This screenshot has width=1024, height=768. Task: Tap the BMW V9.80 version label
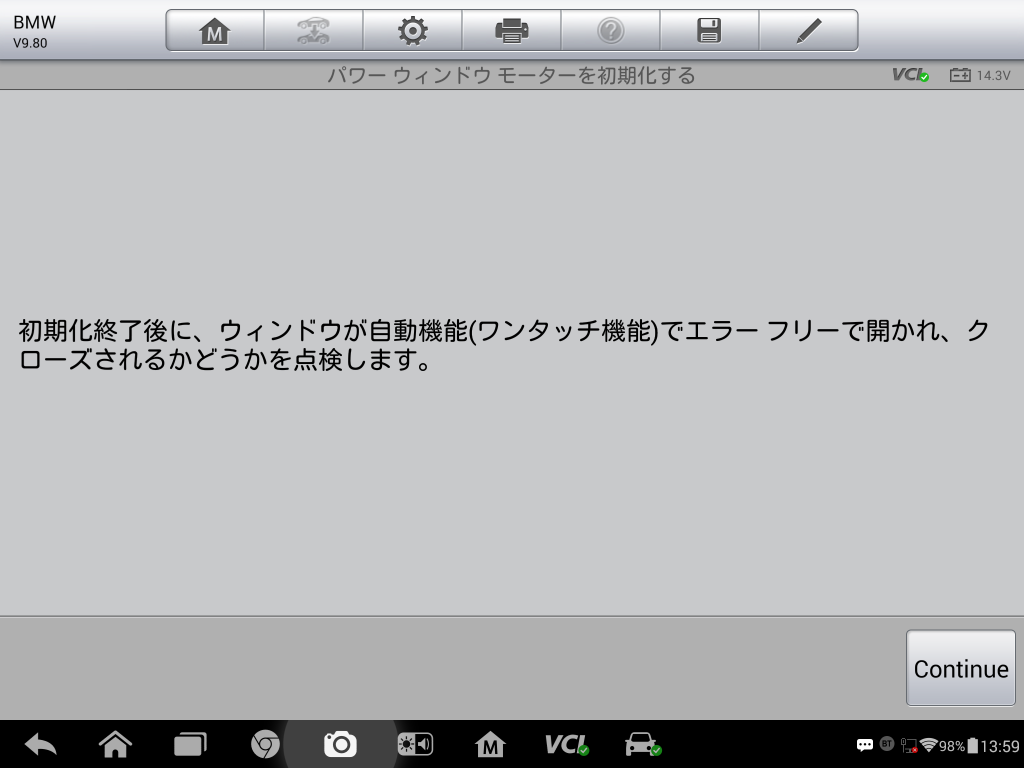(x=35, y=32)
